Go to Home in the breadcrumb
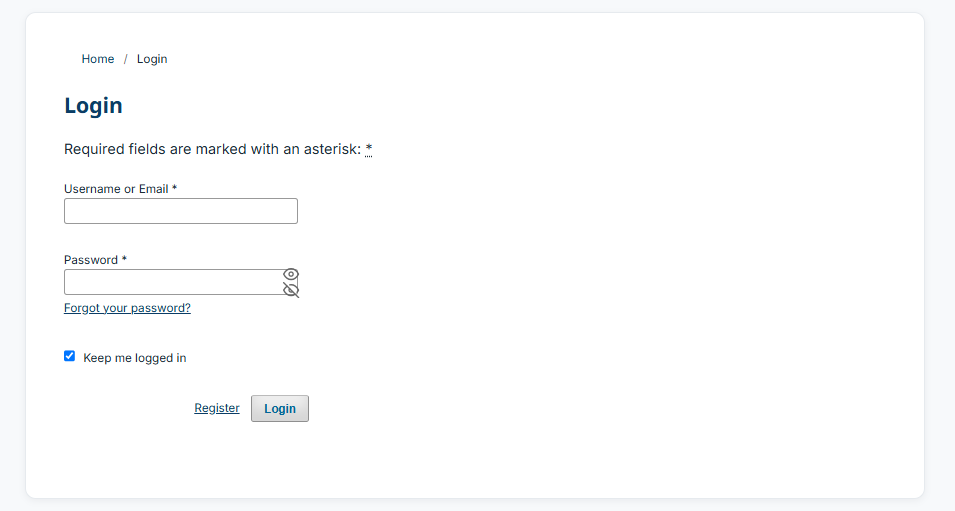Screen dimensions: 955x511 coord(98,59)
